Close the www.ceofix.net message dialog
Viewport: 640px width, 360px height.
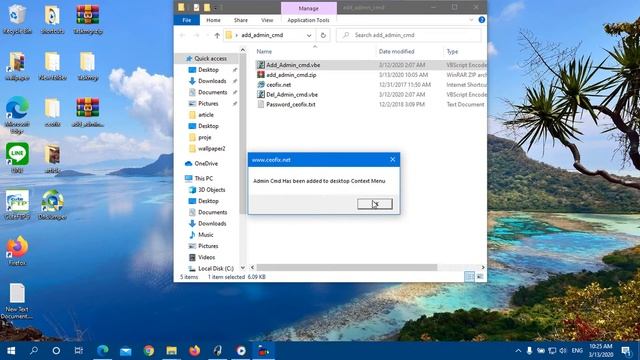pos(393,160)
